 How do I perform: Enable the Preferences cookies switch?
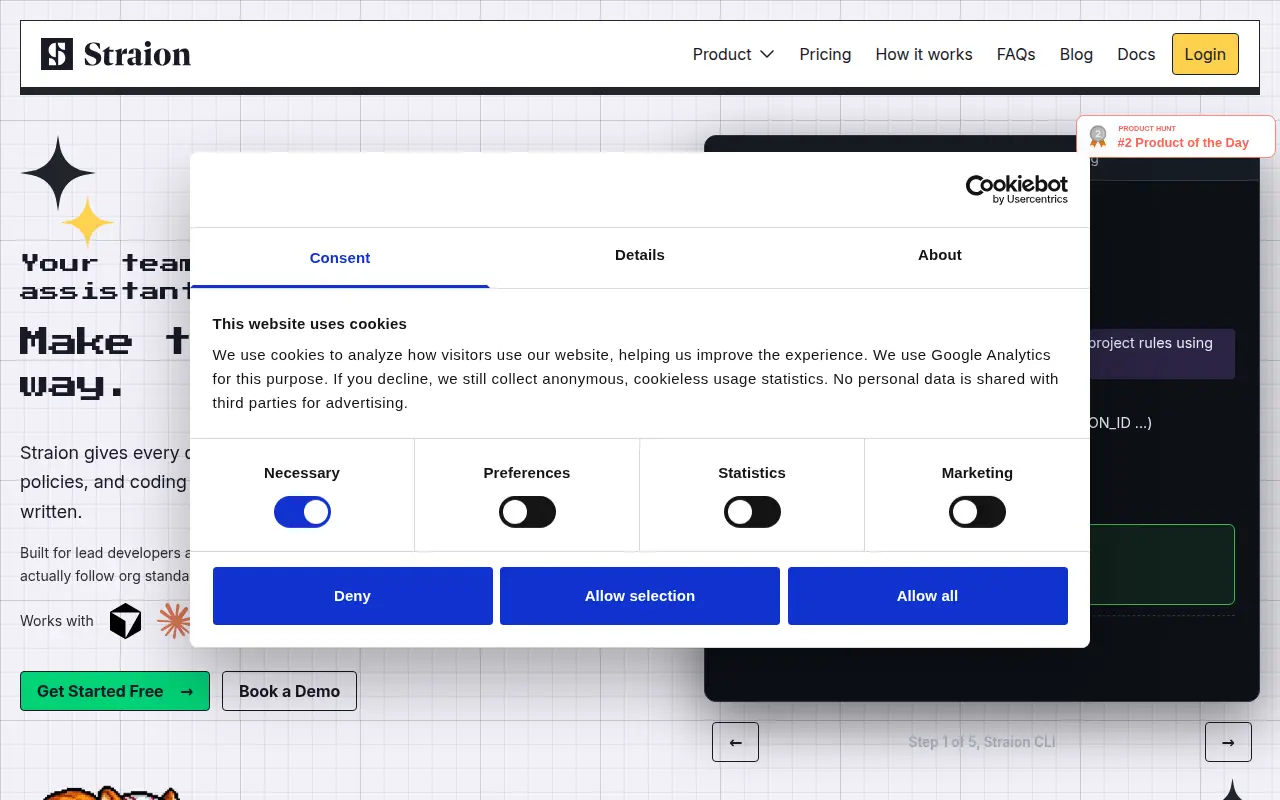[527, 513]
